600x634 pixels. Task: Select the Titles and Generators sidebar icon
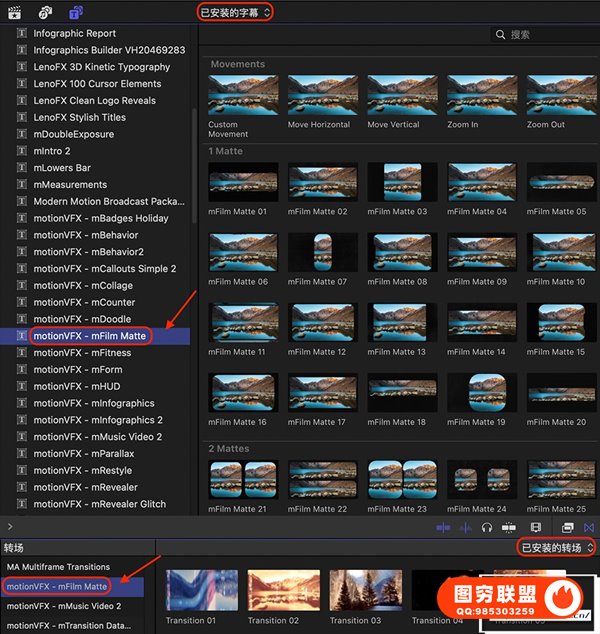[76, 12]
